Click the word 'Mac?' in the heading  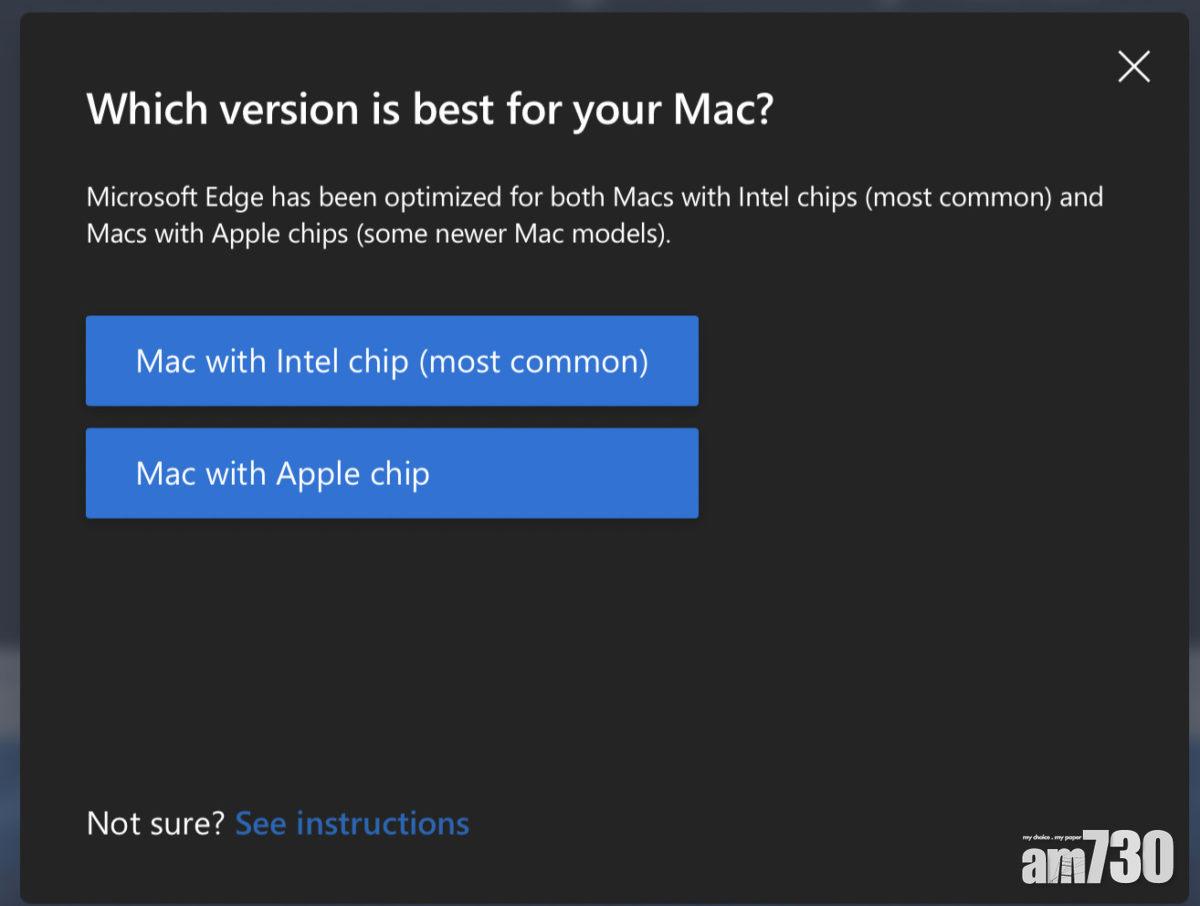tap(724, 109)
